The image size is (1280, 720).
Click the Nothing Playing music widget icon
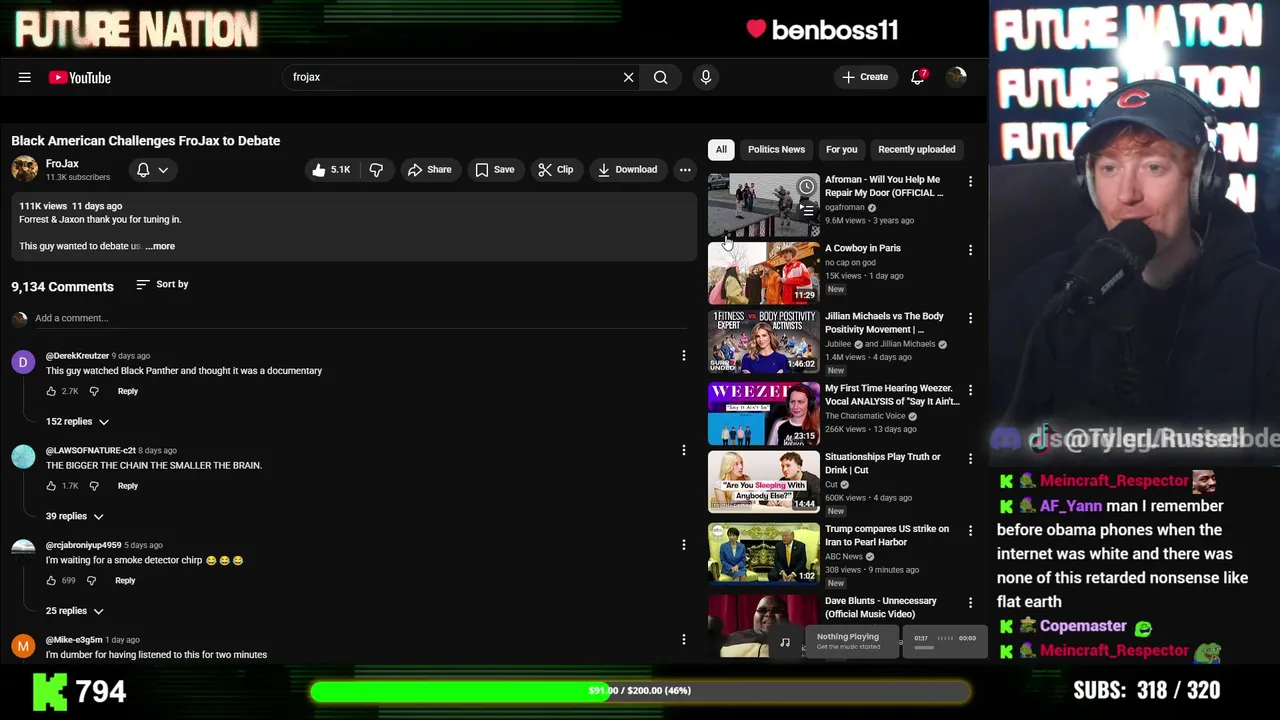click(x=785, y=643)
